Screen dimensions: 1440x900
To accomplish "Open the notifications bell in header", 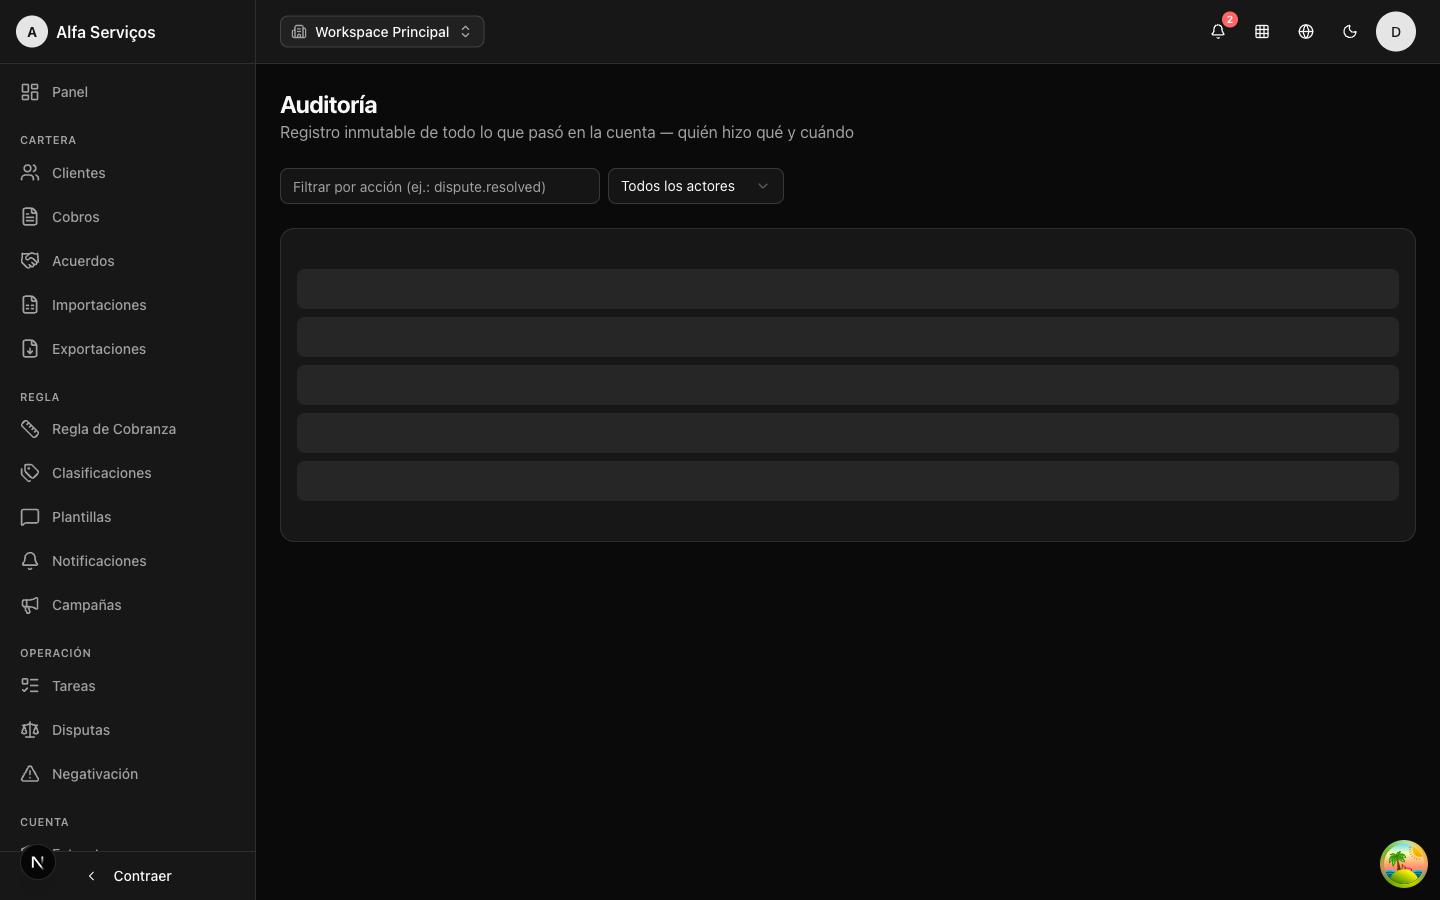I will point(1218,32).
